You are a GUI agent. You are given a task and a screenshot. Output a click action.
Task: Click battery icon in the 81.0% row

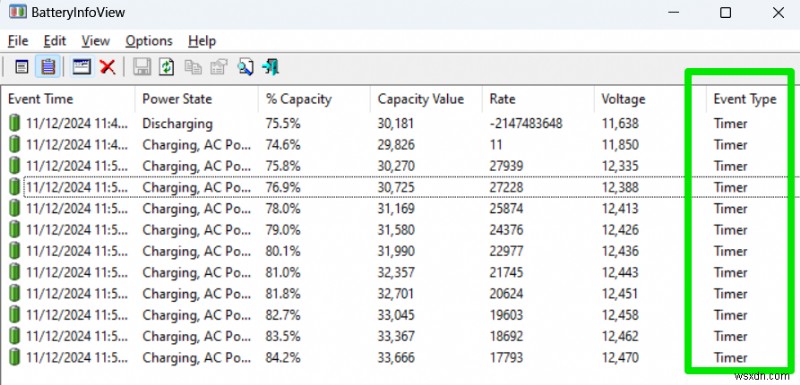pos(15,272)
